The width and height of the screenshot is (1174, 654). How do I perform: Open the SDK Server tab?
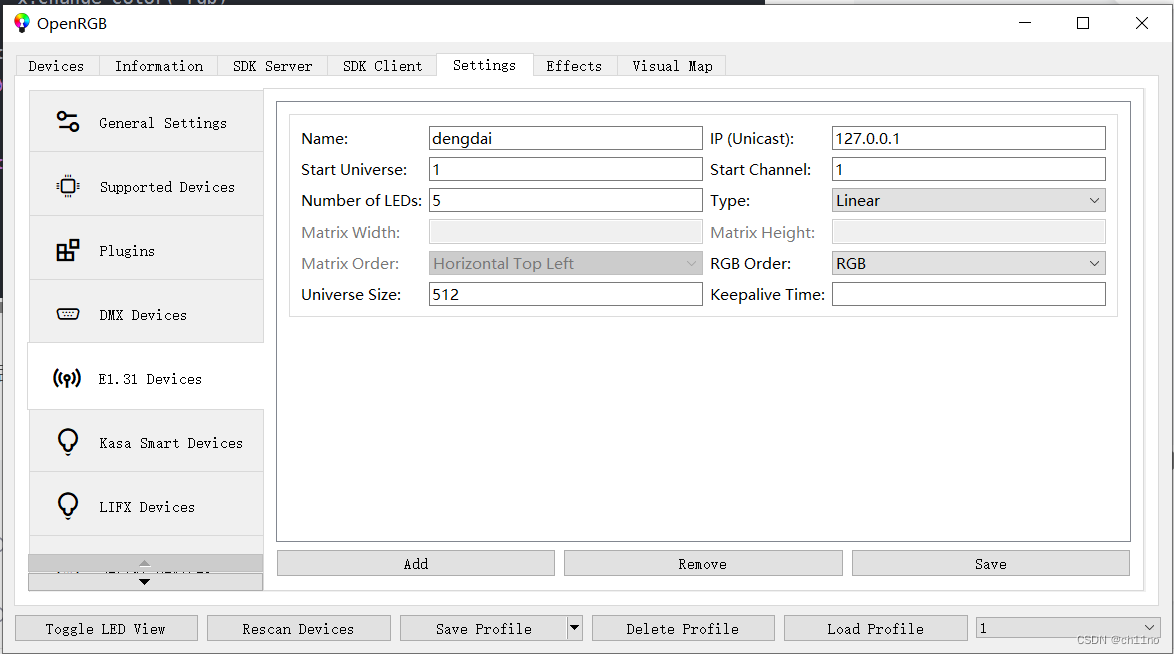(273, 66)
